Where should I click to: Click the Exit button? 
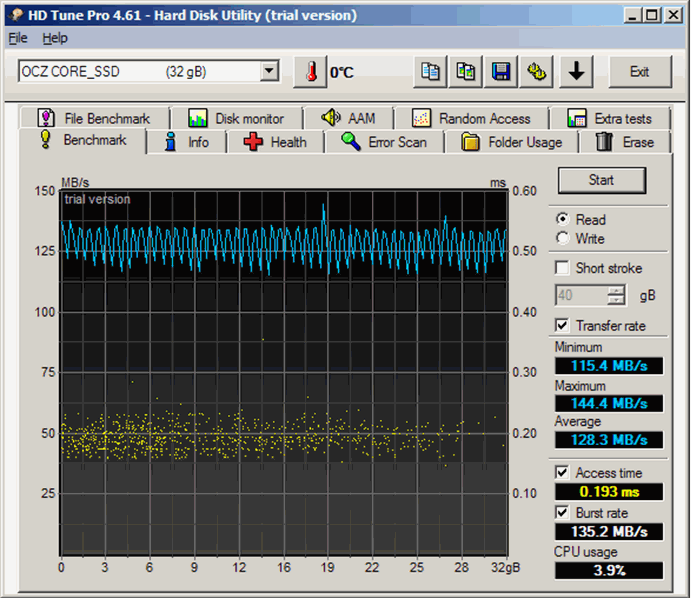click(640, 71)
